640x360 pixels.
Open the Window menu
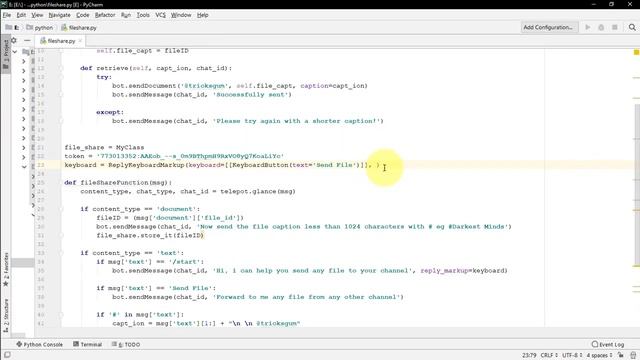click(x=181, y=15)
